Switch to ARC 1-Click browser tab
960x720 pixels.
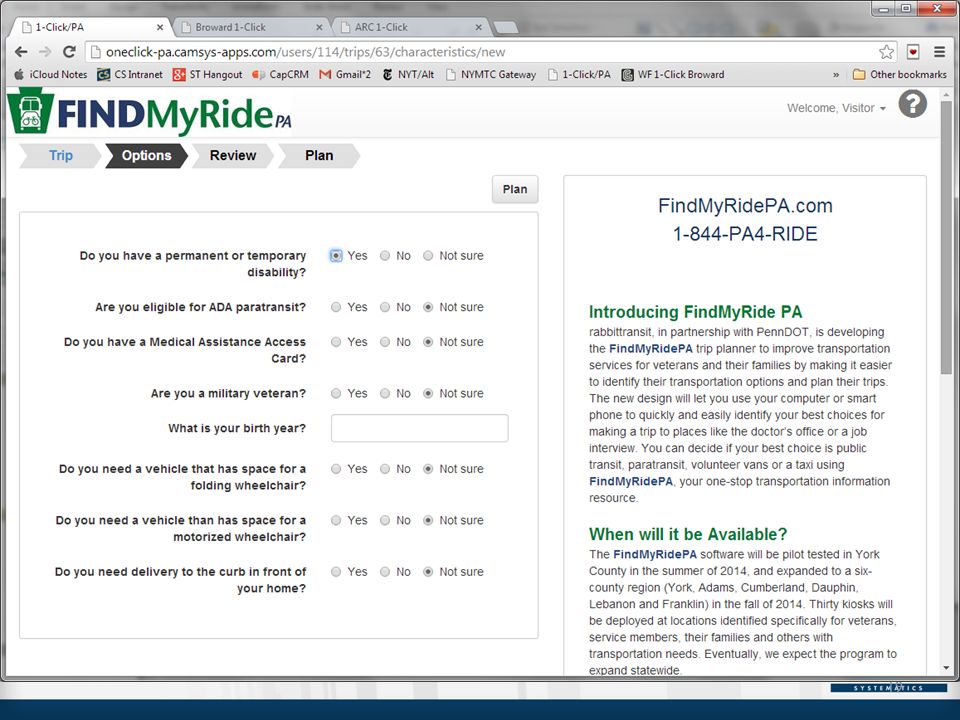411,28
